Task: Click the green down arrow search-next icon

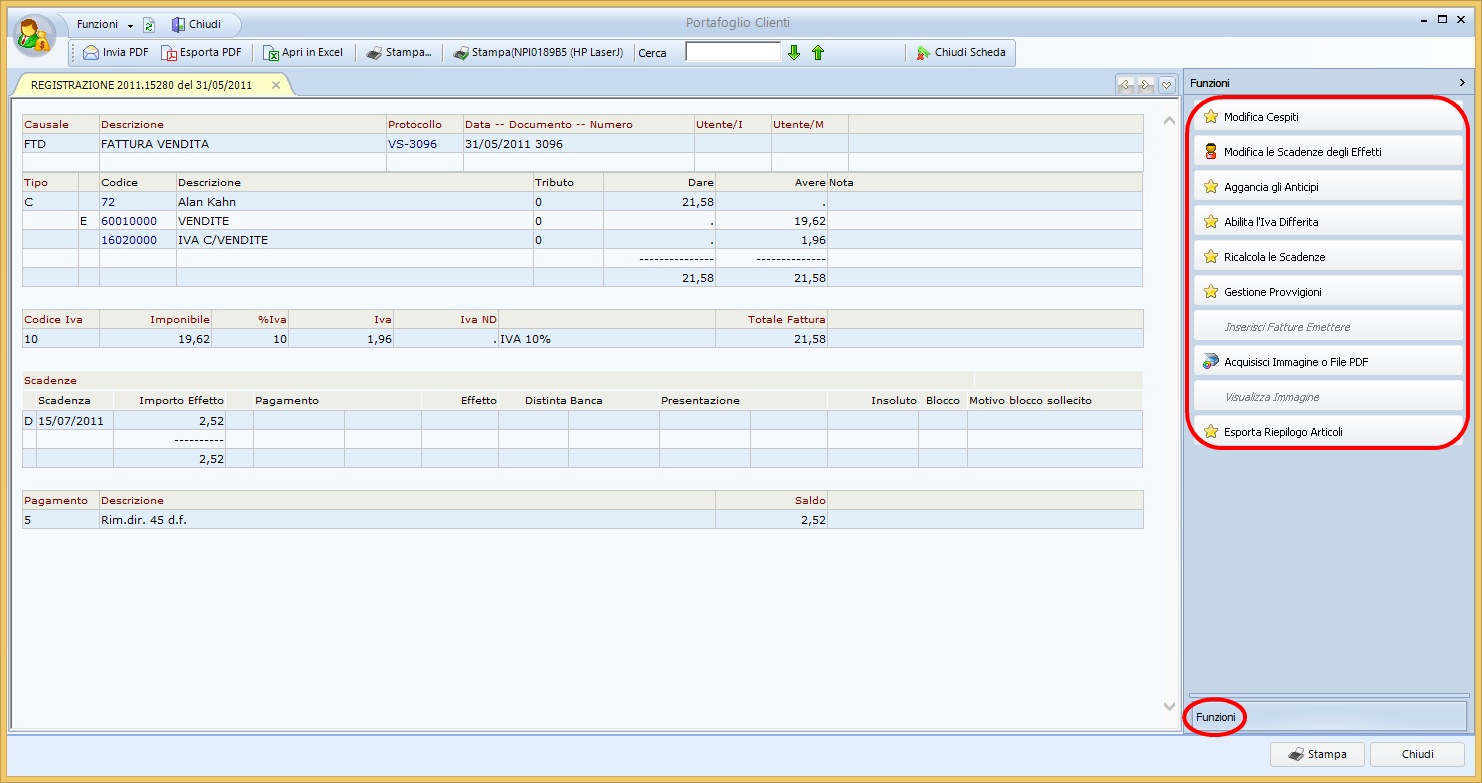Action: pos(794,53)
